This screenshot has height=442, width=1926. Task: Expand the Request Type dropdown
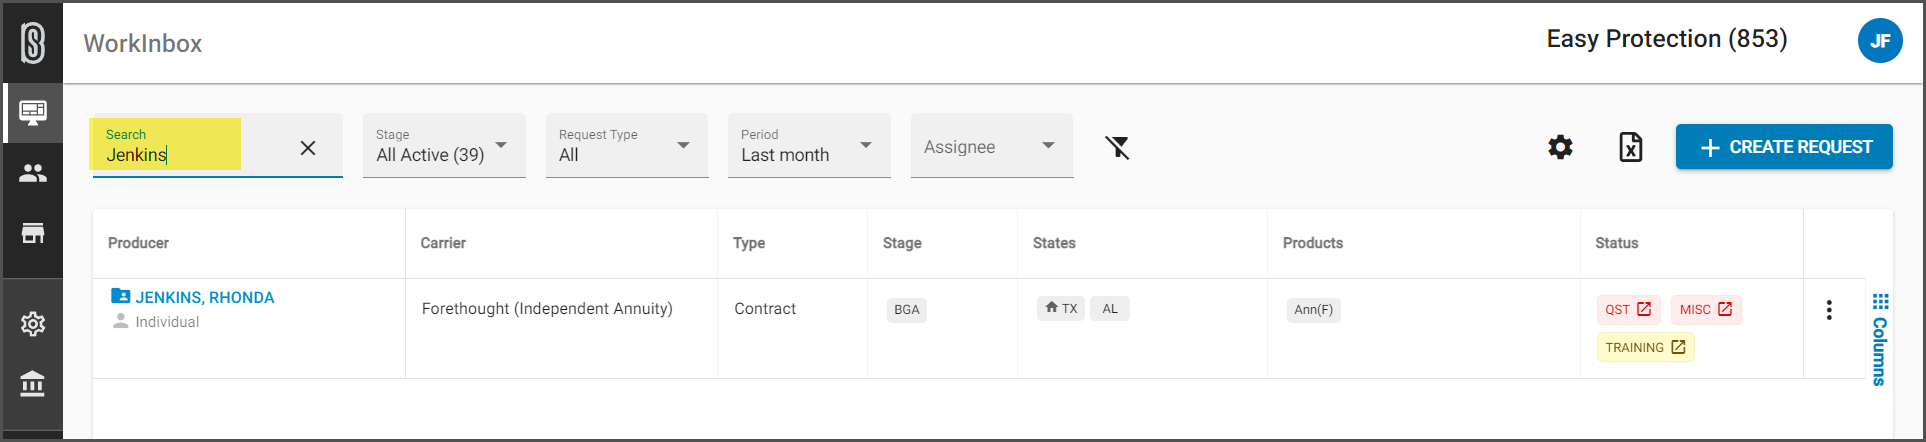pos(626,147)
